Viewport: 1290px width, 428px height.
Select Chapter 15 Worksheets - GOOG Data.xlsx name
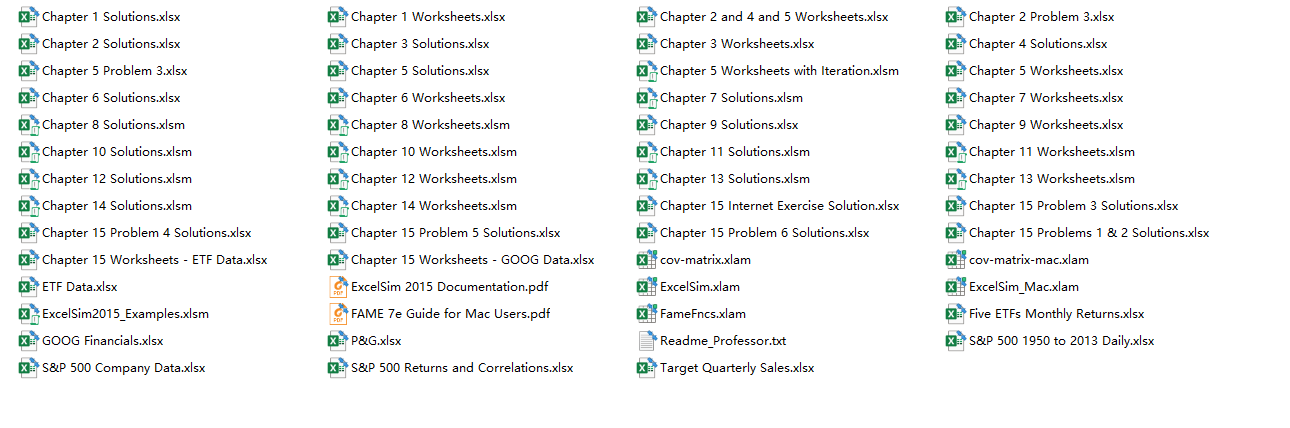coord(472,260)
